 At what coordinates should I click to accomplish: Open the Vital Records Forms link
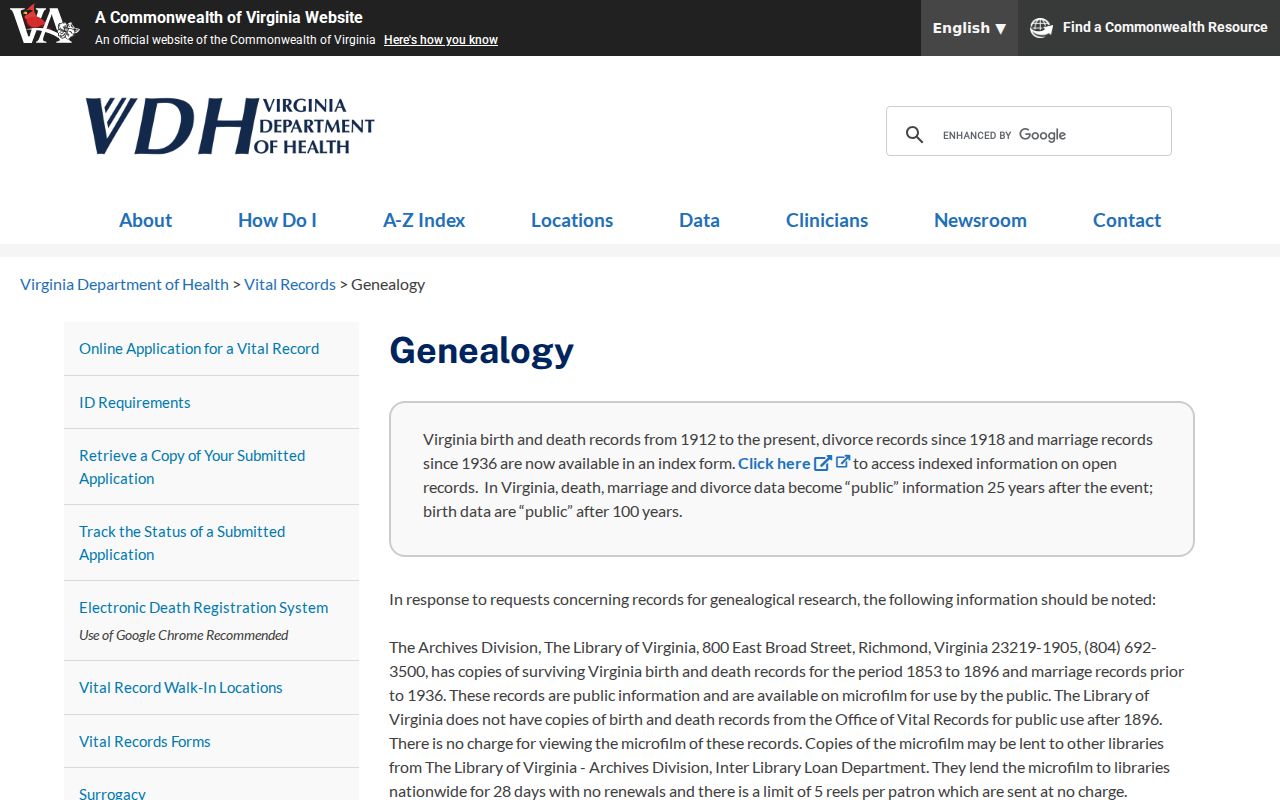145,741
